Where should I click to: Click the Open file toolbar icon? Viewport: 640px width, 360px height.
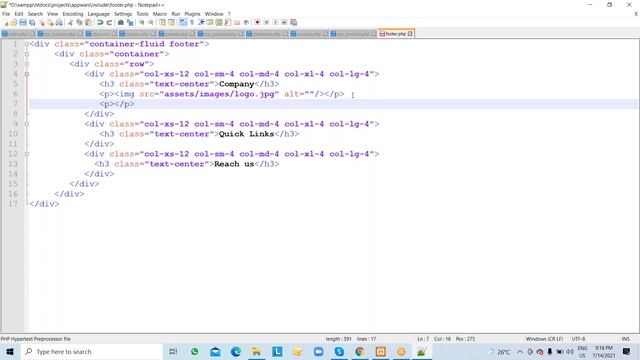coord(14,22)
